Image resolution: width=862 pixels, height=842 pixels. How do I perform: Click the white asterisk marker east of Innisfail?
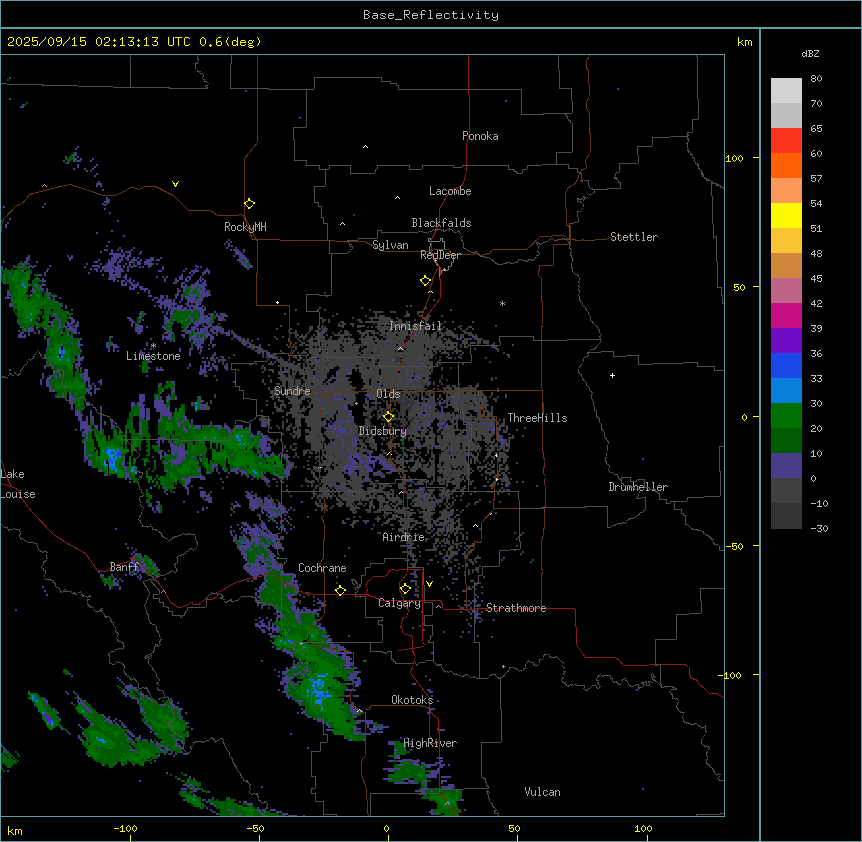click(502, 303)
